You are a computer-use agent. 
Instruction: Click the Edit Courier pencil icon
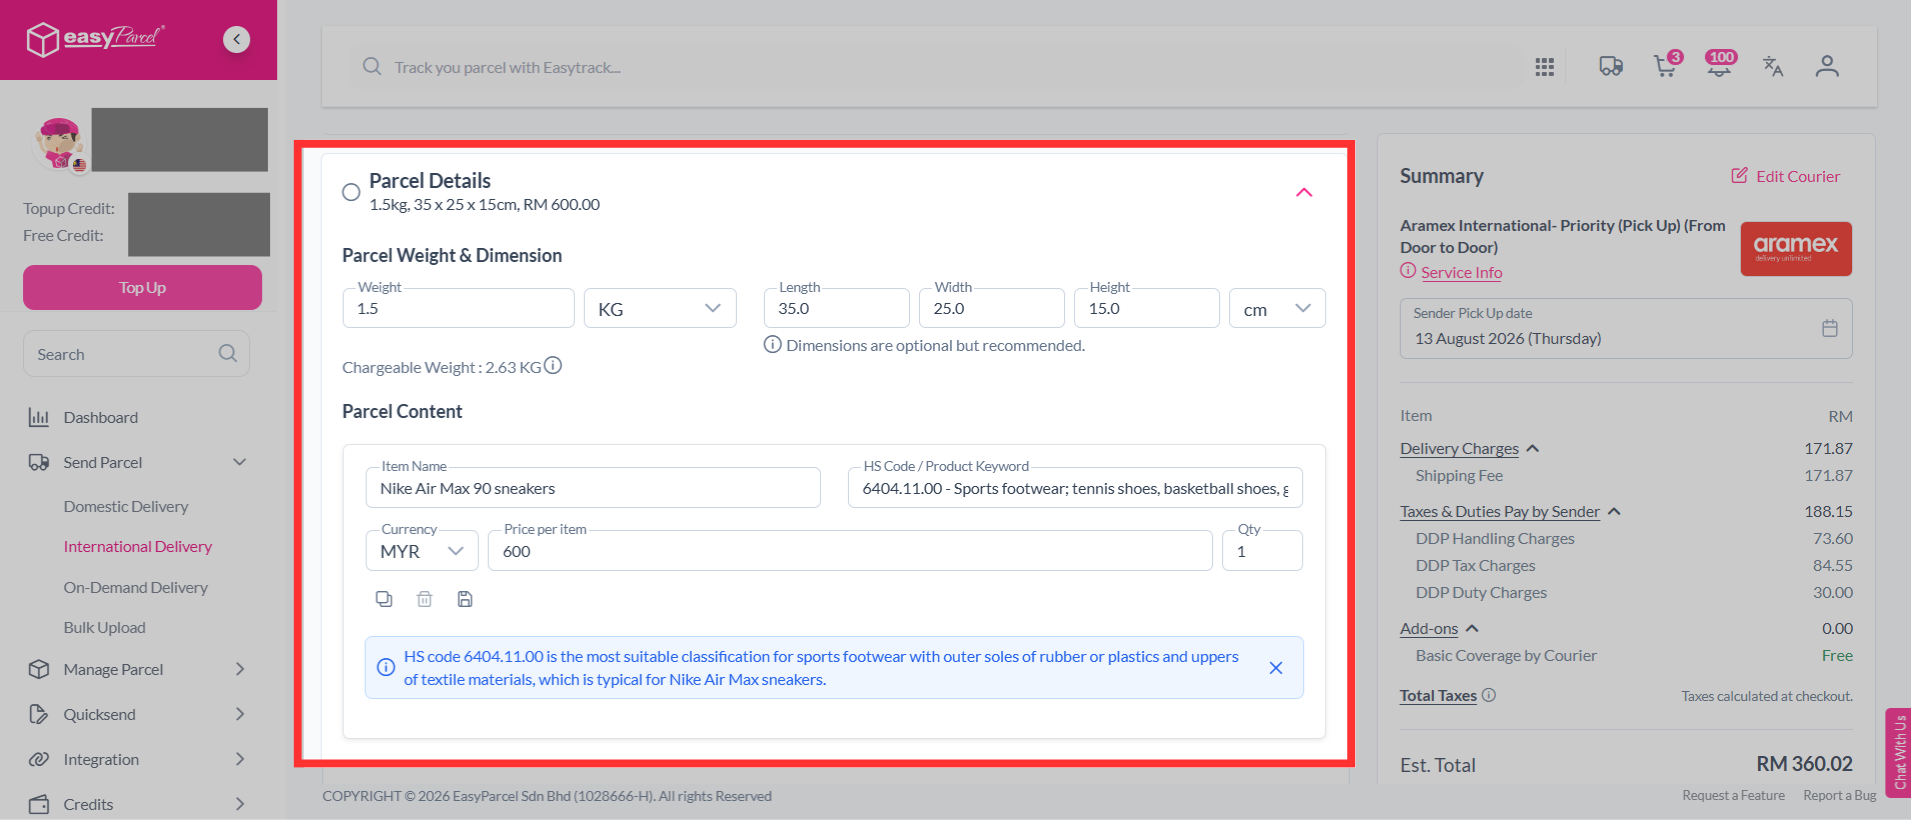click(1740, 176)
